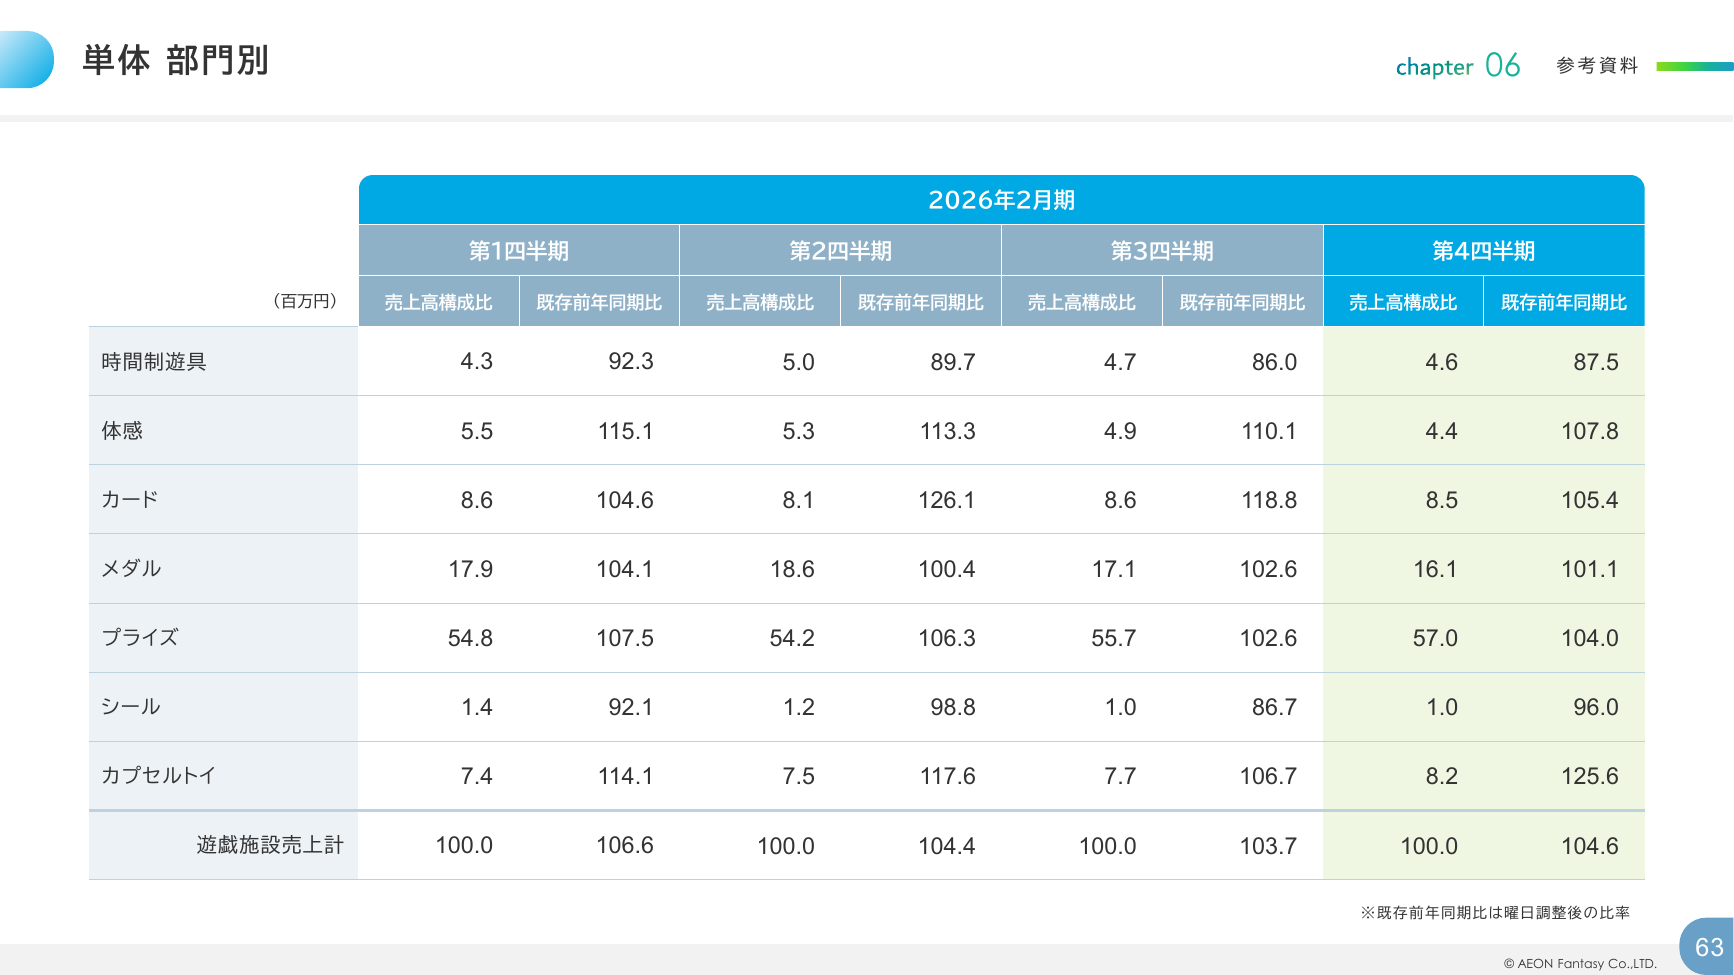The image size is (1734, 975).
Task: Click the 参考資料 heading text
Action: coord(1597,65)
